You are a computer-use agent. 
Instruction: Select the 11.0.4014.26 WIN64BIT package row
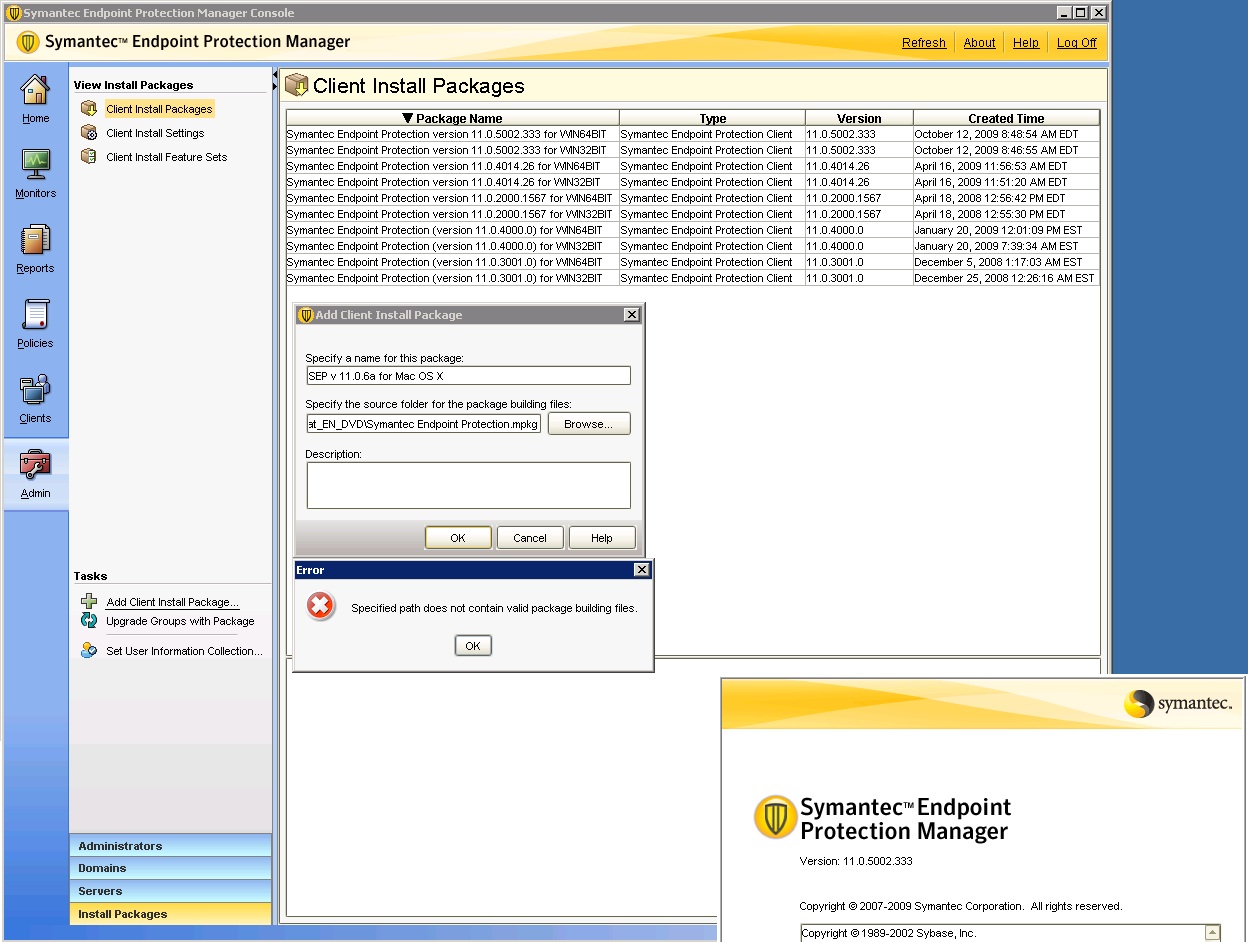(x=693, y=166)
